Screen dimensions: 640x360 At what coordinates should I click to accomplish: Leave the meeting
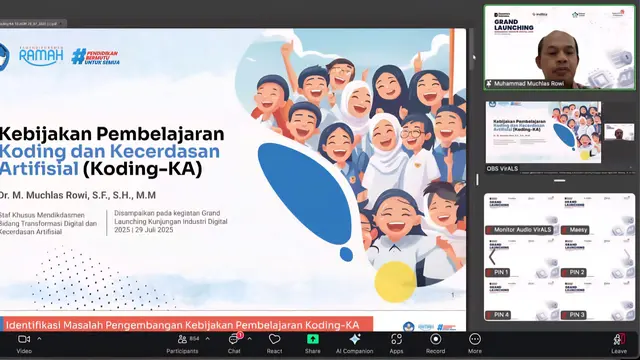(619, 344)
